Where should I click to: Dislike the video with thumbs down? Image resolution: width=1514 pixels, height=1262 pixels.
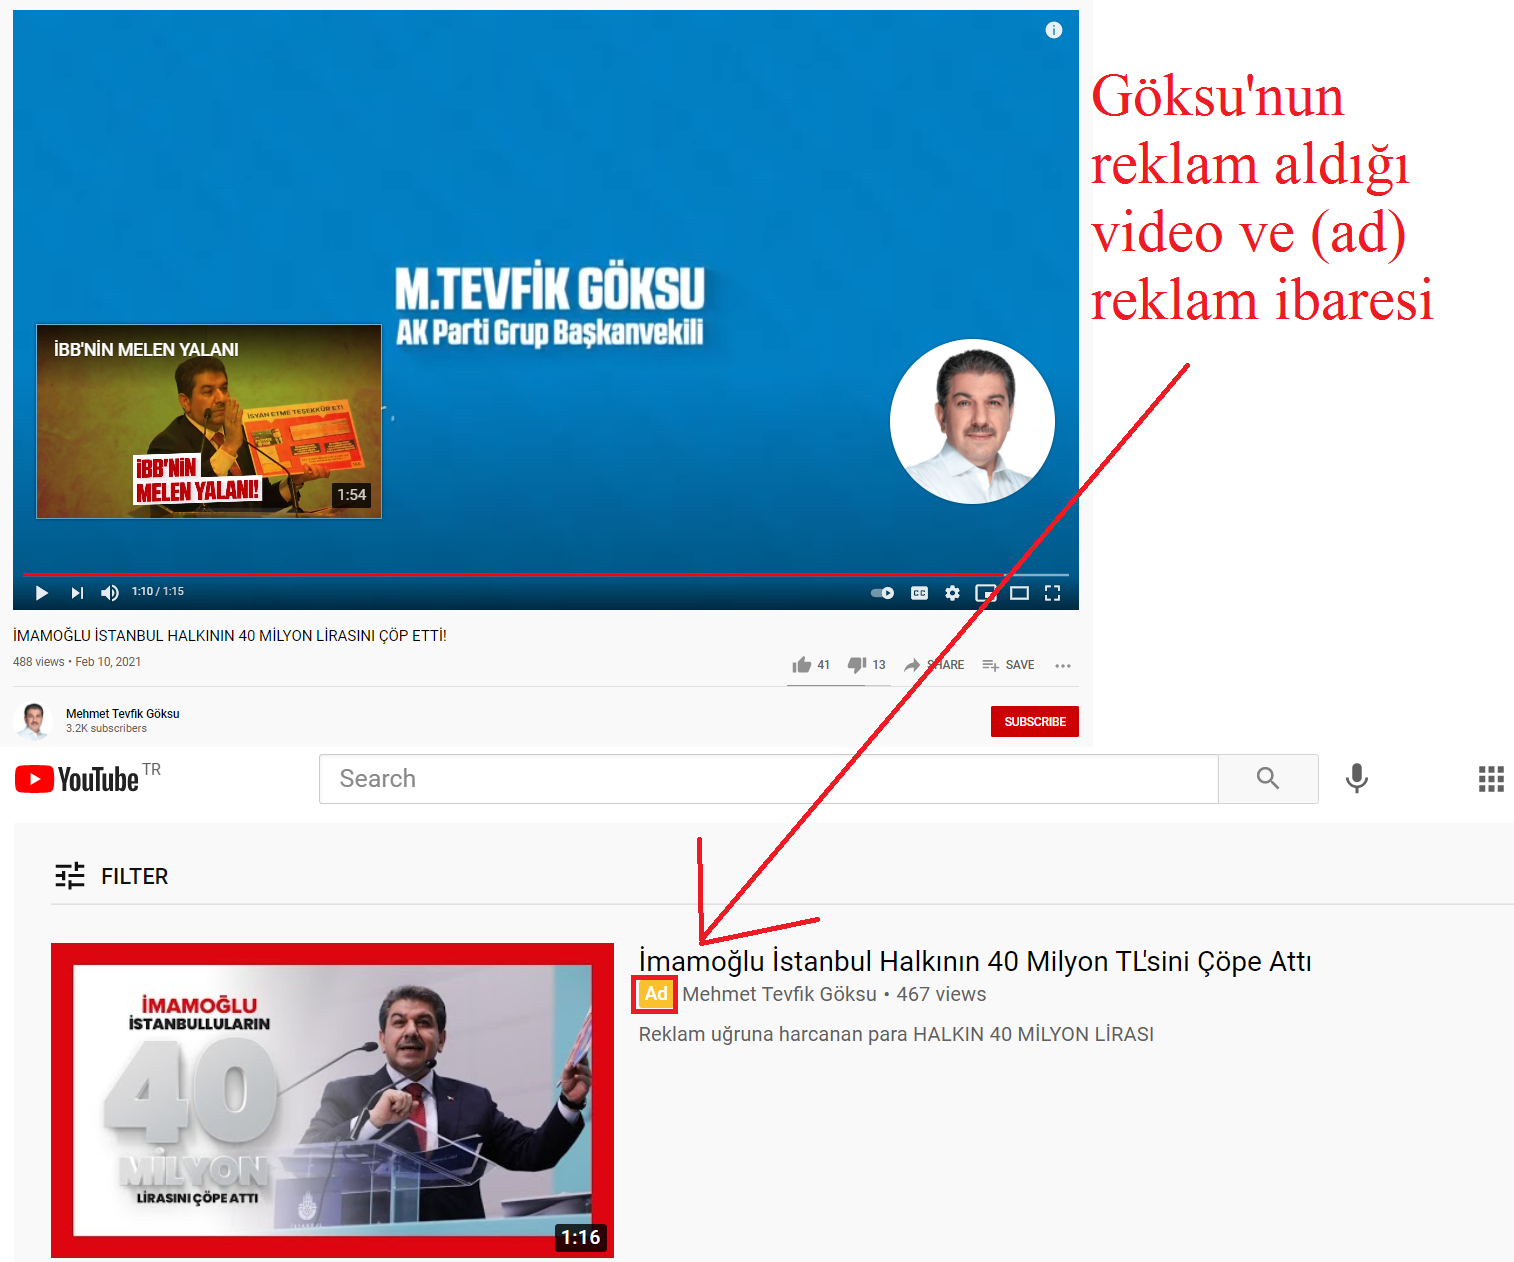click(867, 665)
